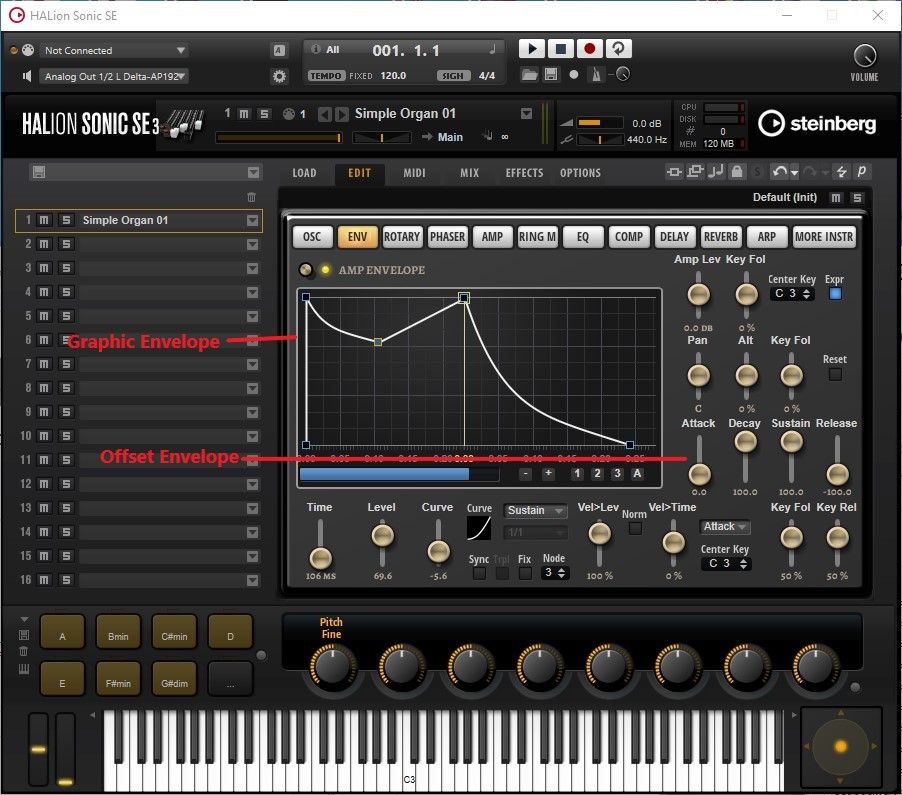Click the trash icon beside trigger pads
Image resolution: width=902 pixels, height=795 pixels.
pyautogui.click(x=24, y=651)
